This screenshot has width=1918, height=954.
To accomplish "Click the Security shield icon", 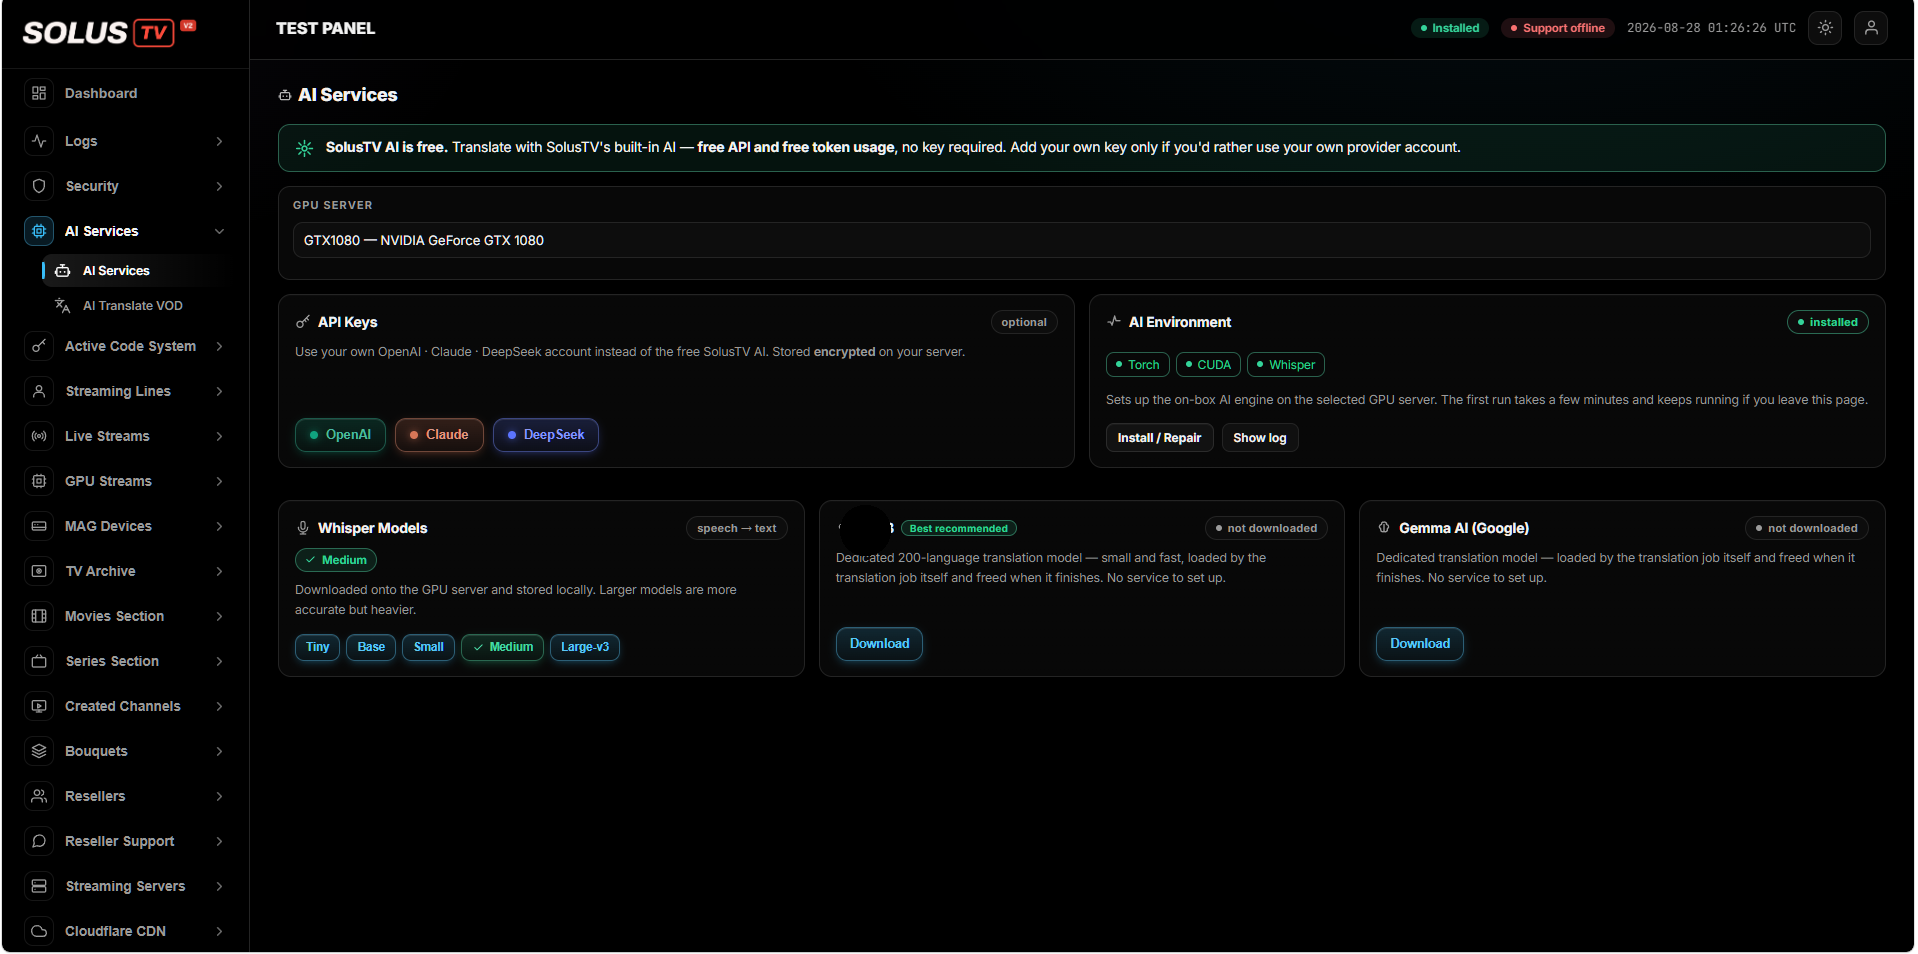I will coord(39,186).
